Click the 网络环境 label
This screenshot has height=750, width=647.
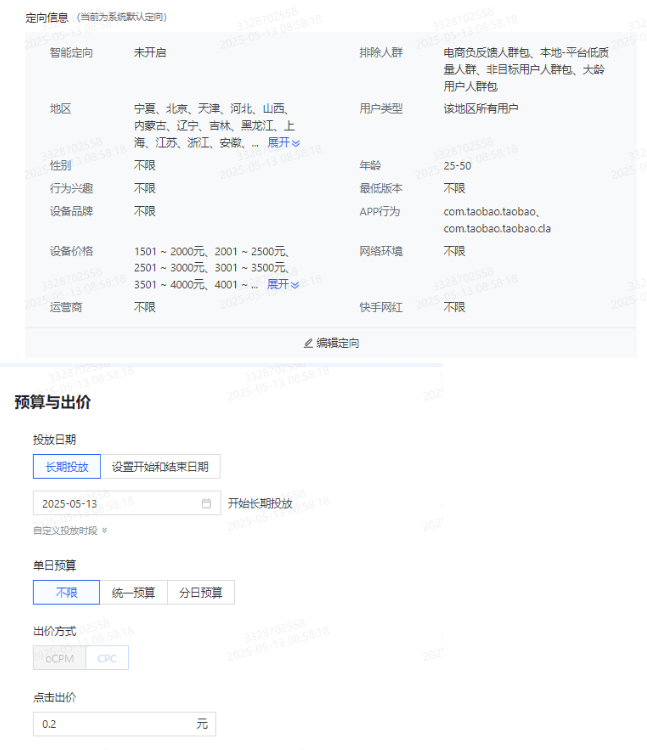(x=381, y=251)
